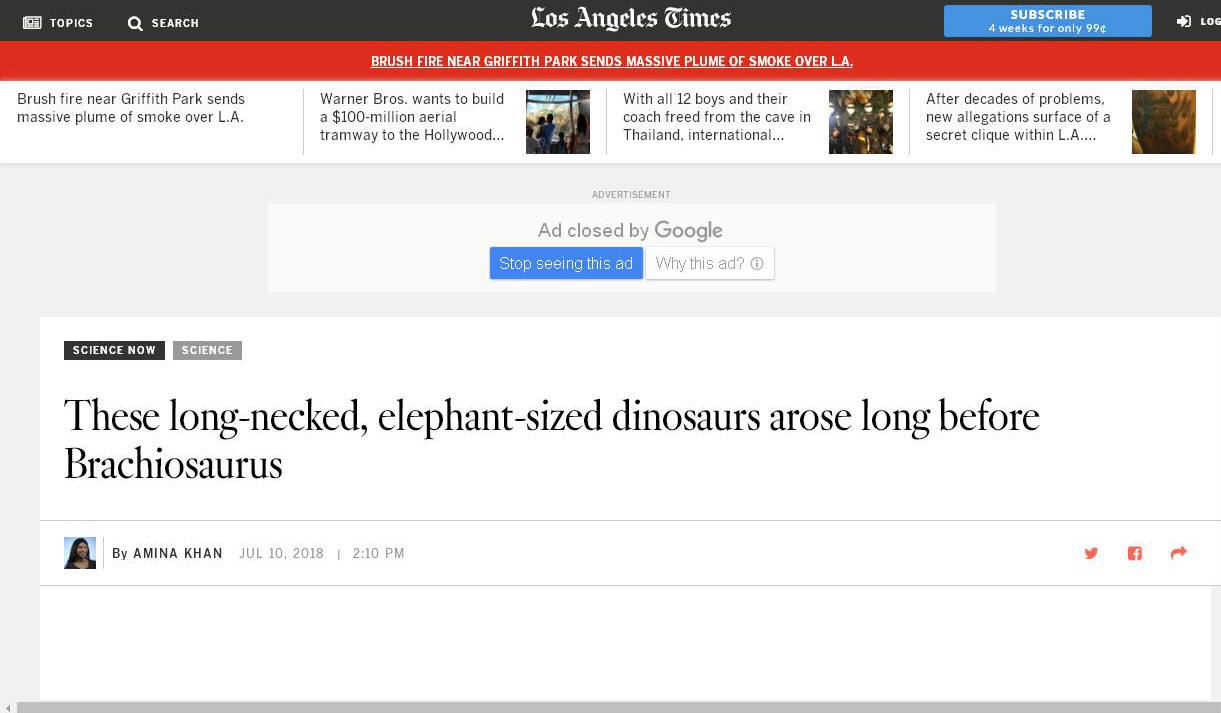Open the Science Now section tag
This screenshot has height=713, width=1221.
[114, 350]
